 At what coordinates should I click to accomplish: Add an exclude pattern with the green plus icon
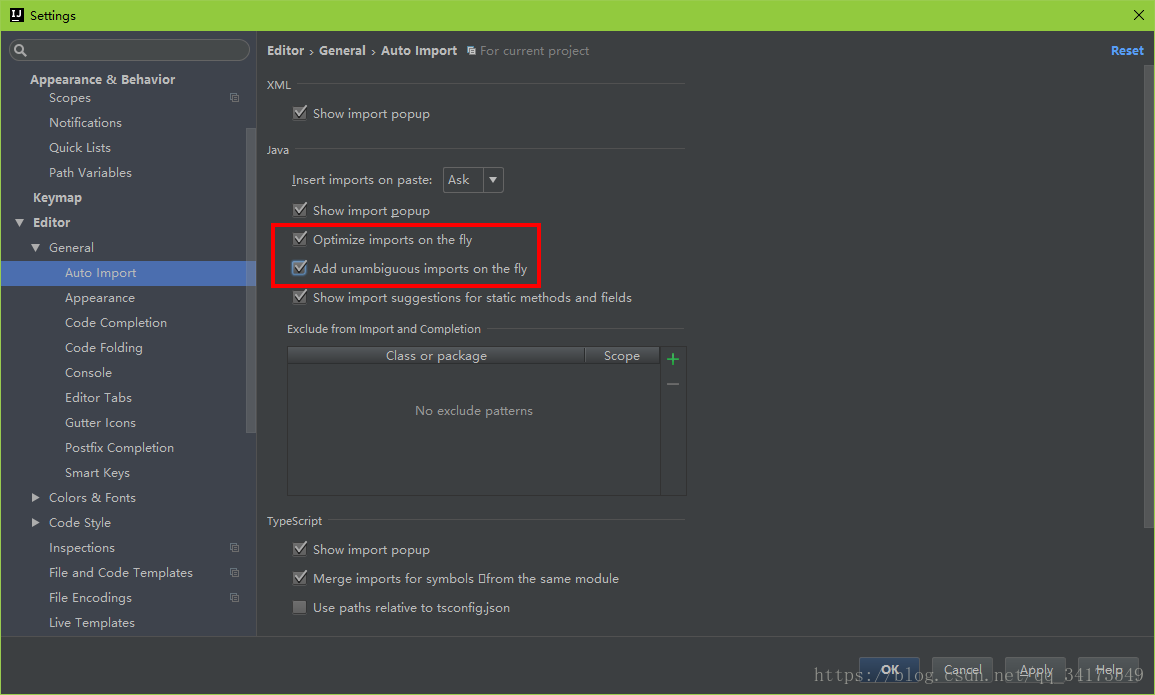click(x=672, y=358)
